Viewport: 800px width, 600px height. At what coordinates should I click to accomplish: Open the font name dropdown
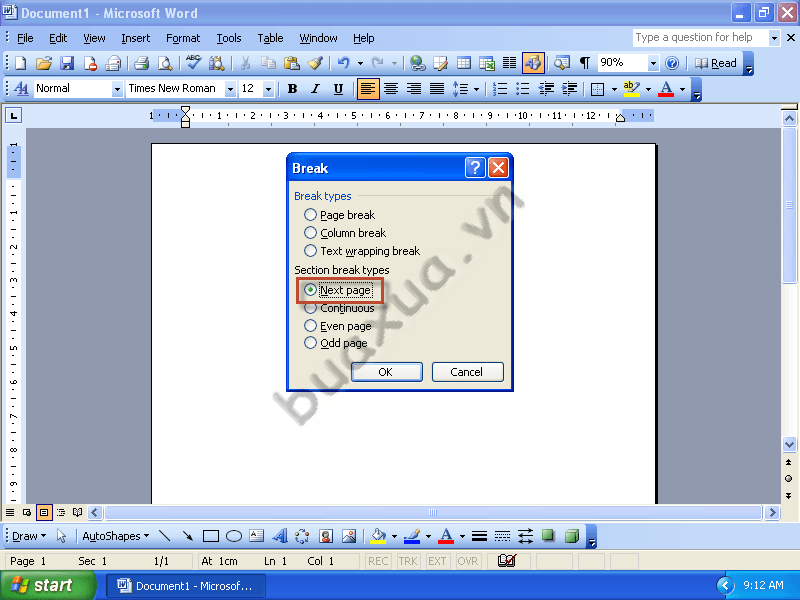coord(230,89)
